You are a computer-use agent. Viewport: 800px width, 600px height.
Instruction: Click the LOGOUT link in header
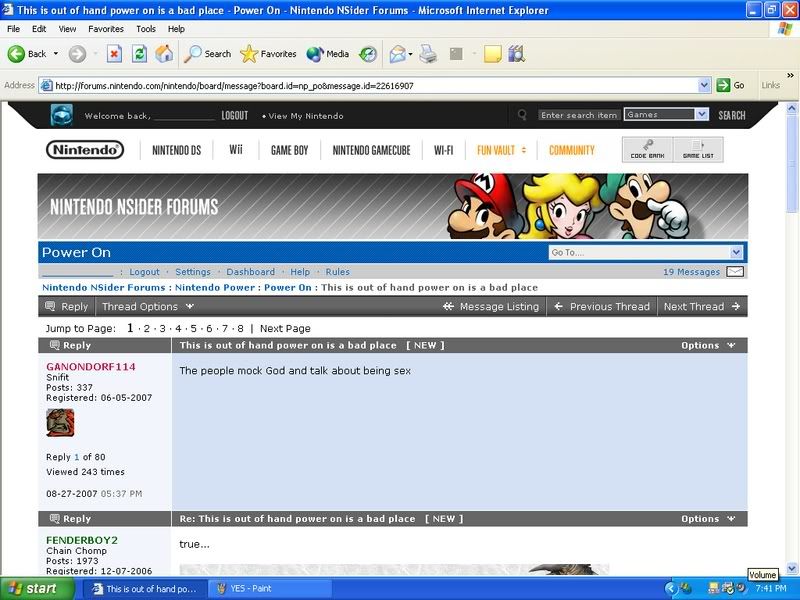(x=235, y=115)
